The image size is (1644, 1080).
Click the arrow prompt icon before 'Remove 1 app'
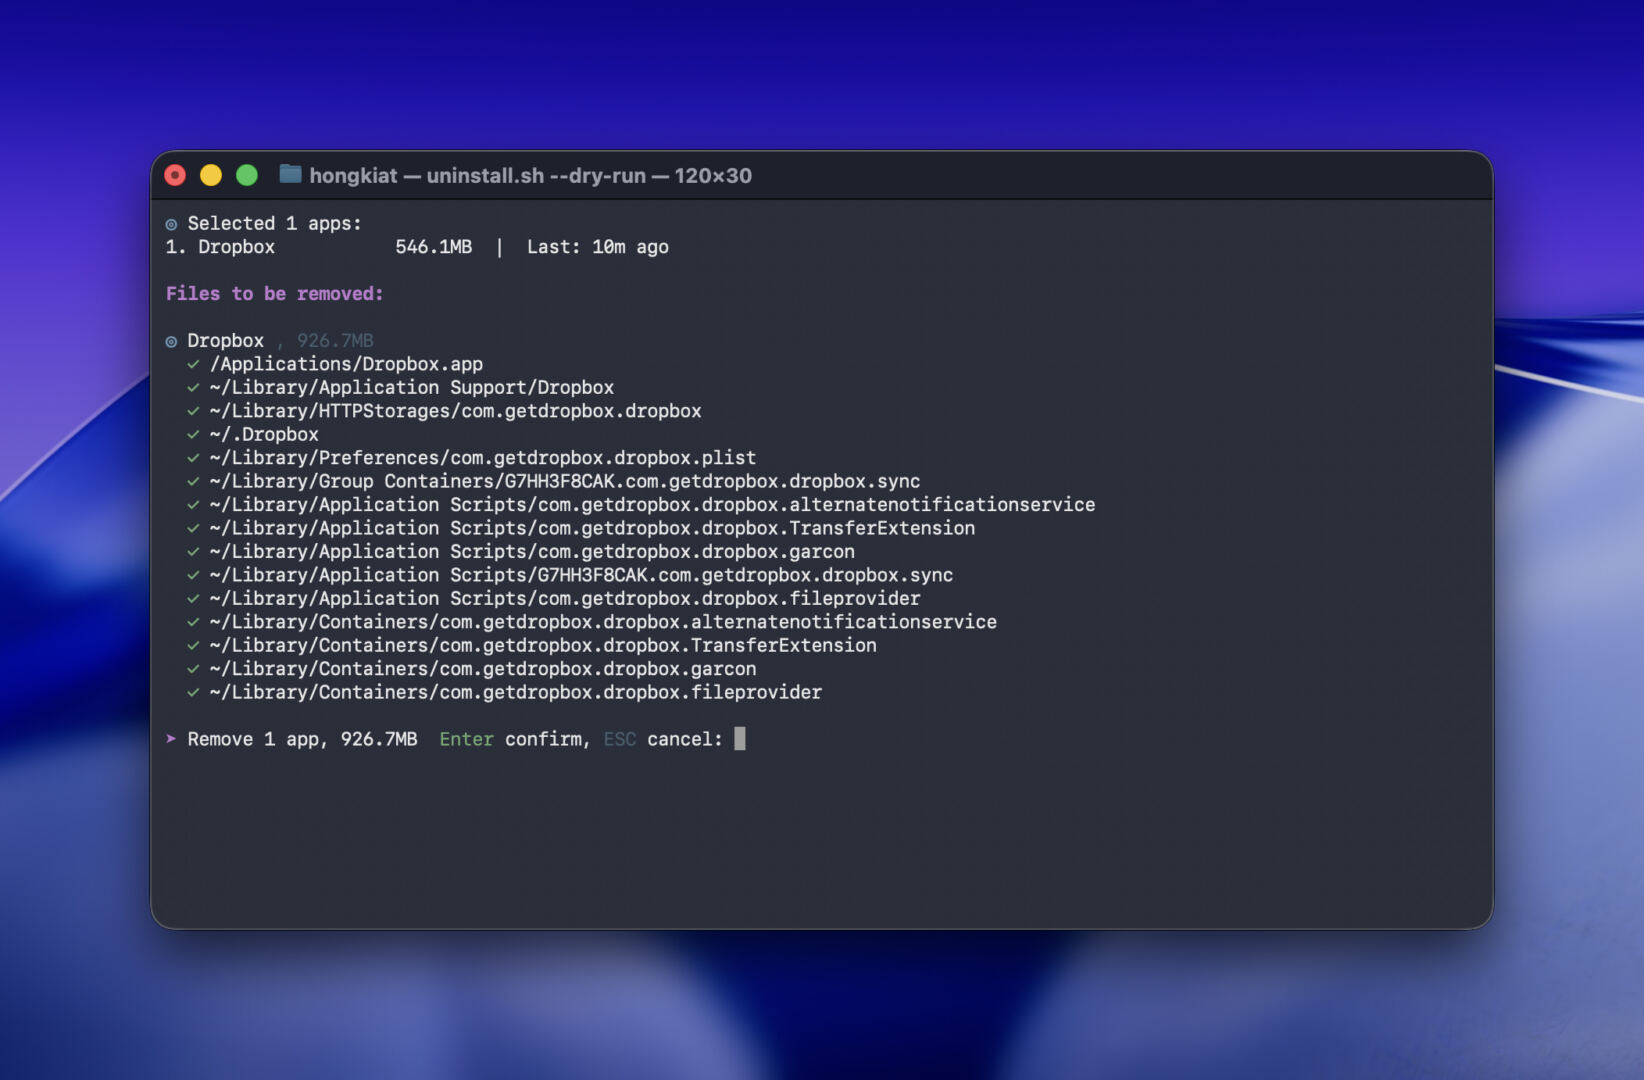click(x=171, y=739)
